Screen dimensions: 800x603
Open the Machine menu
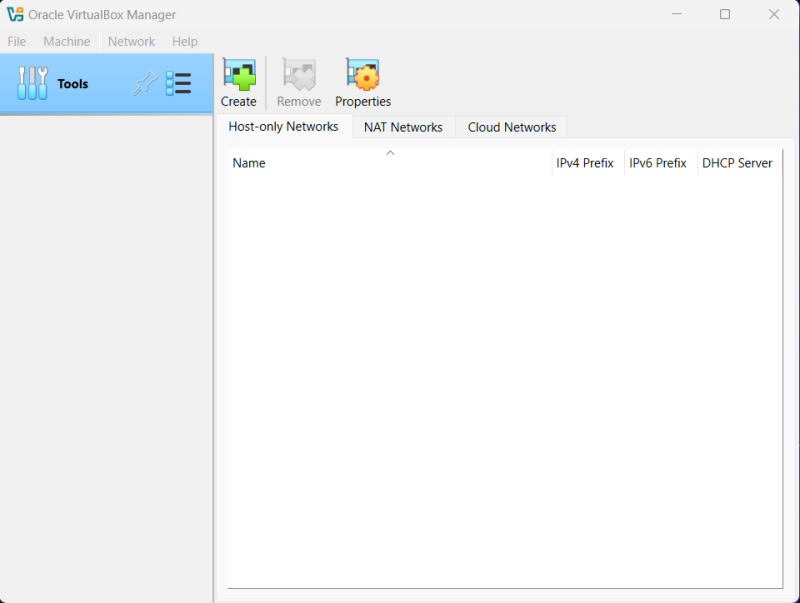click(x=67, y=41)
